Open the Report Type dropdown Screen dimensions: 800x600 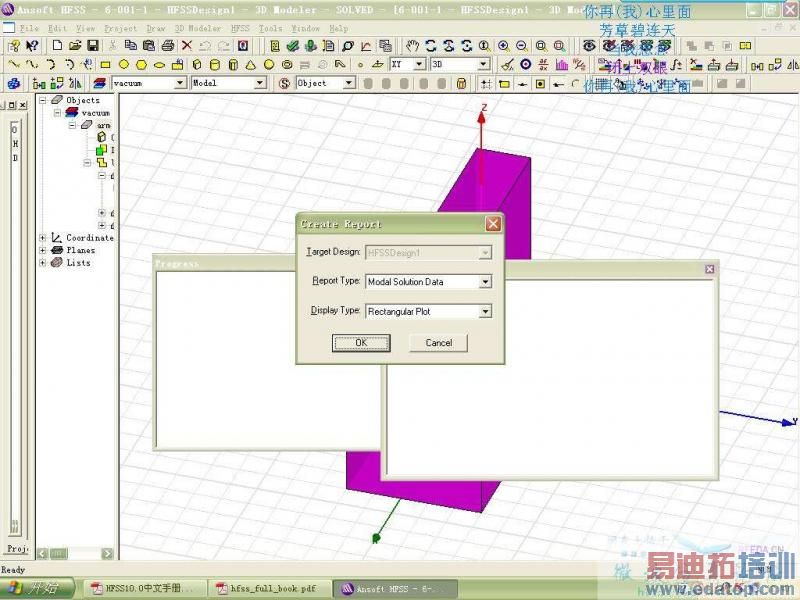485,282
